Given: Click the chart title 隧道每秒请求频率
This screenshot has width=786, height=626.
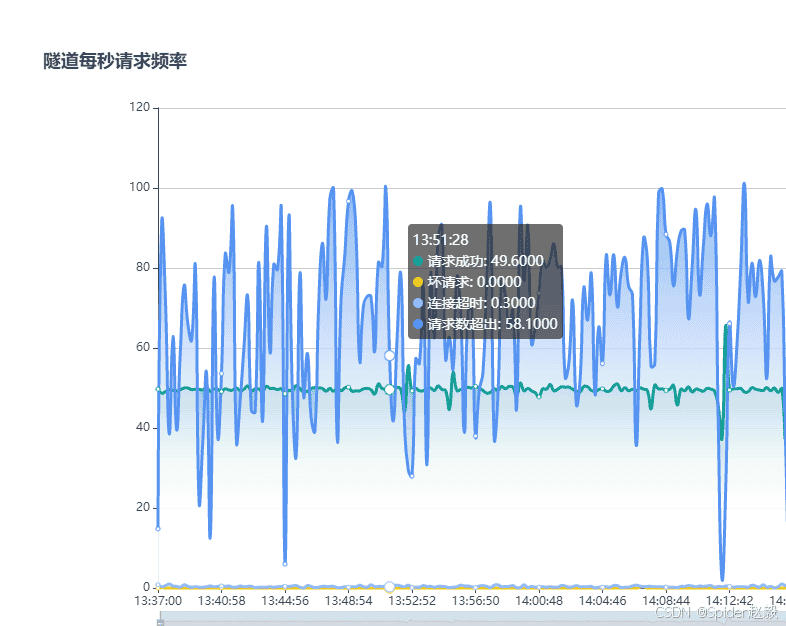Looking at the screenshot, I should [x=115, y=61].
